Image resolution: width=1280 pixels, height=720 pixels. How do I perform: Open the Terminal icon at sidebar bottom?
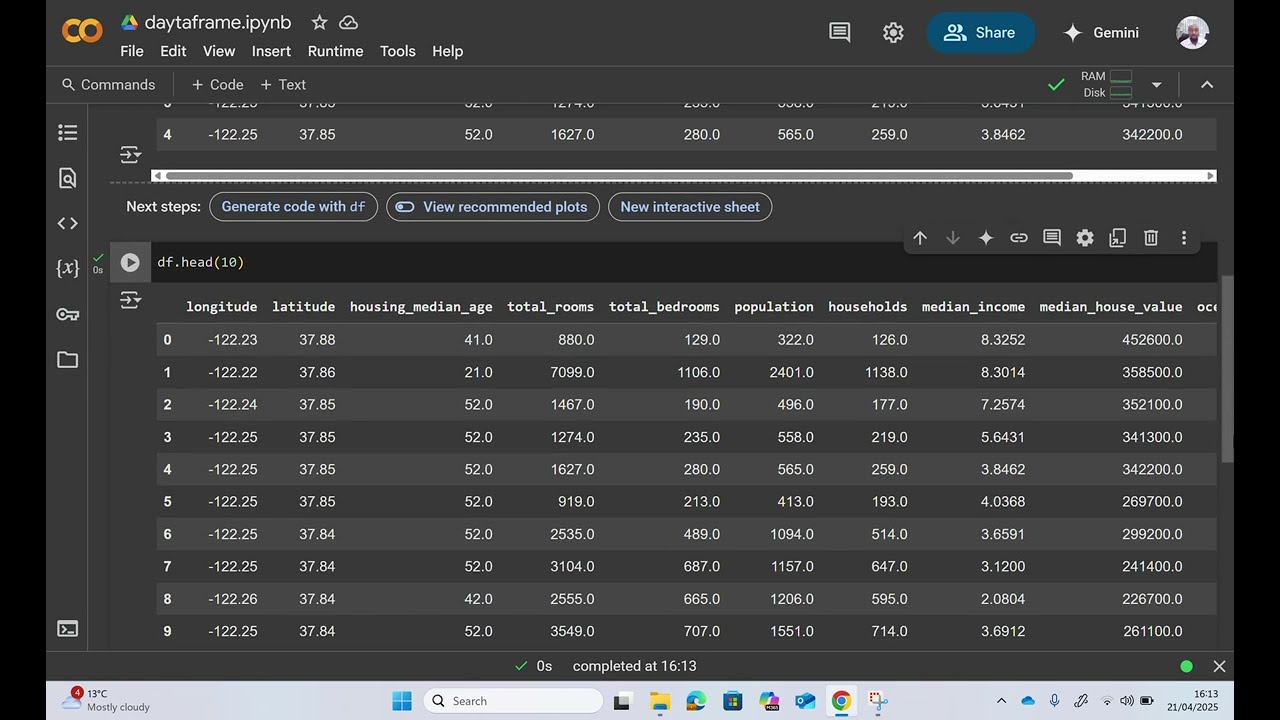pos(67,629)
